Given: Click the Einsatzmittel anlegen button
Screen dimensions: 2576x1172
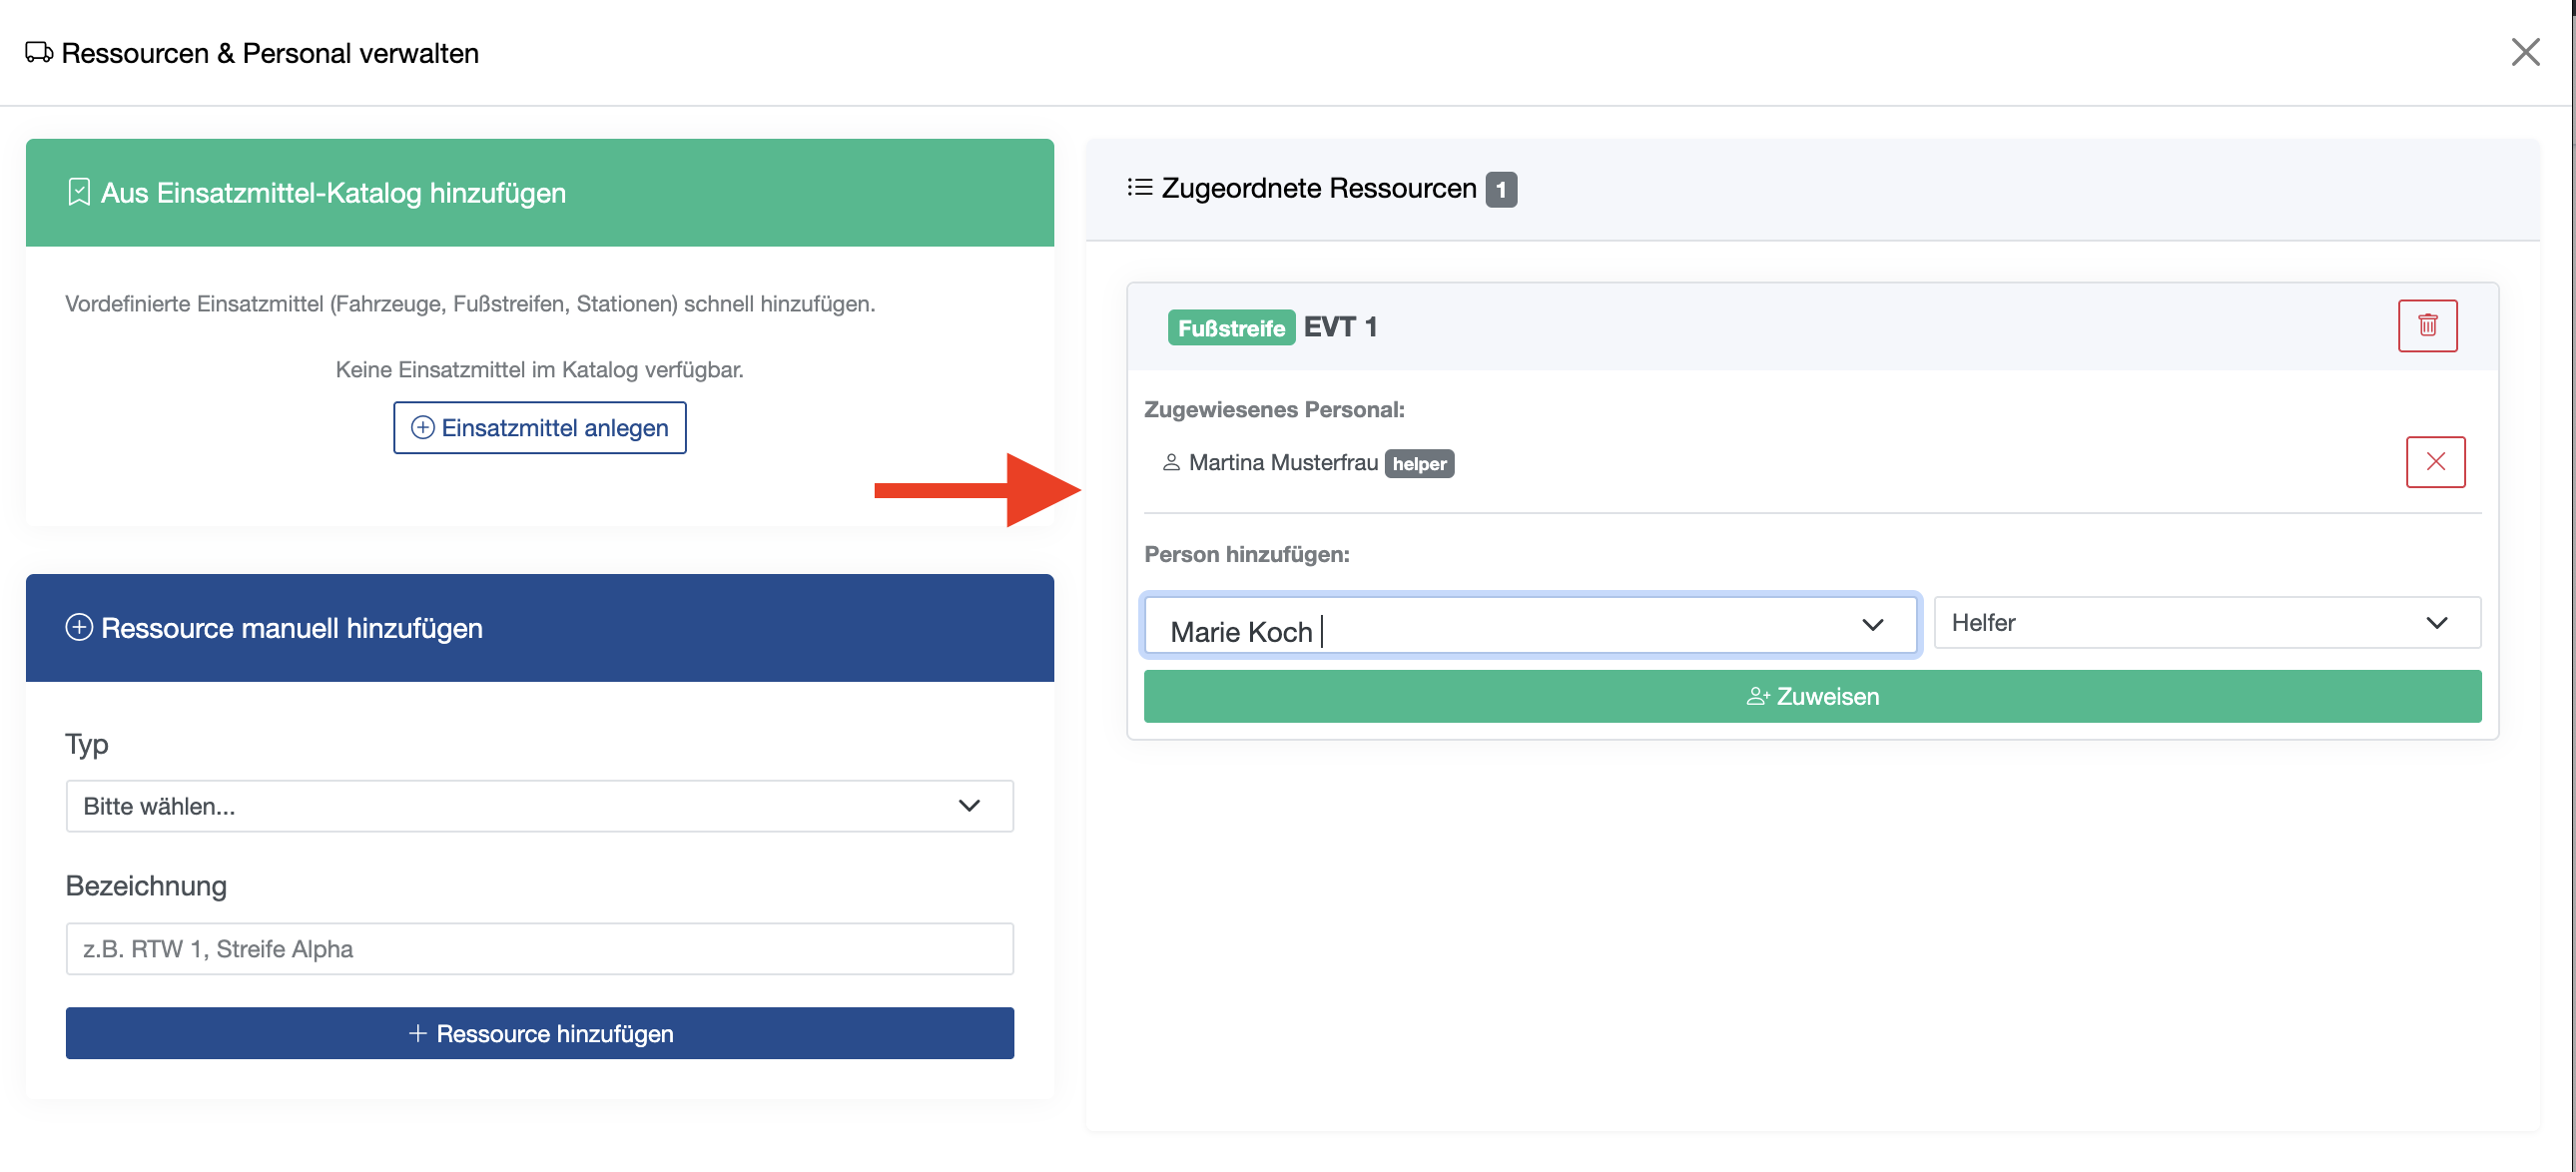Looking at the screenshot, I should point(540,427).
